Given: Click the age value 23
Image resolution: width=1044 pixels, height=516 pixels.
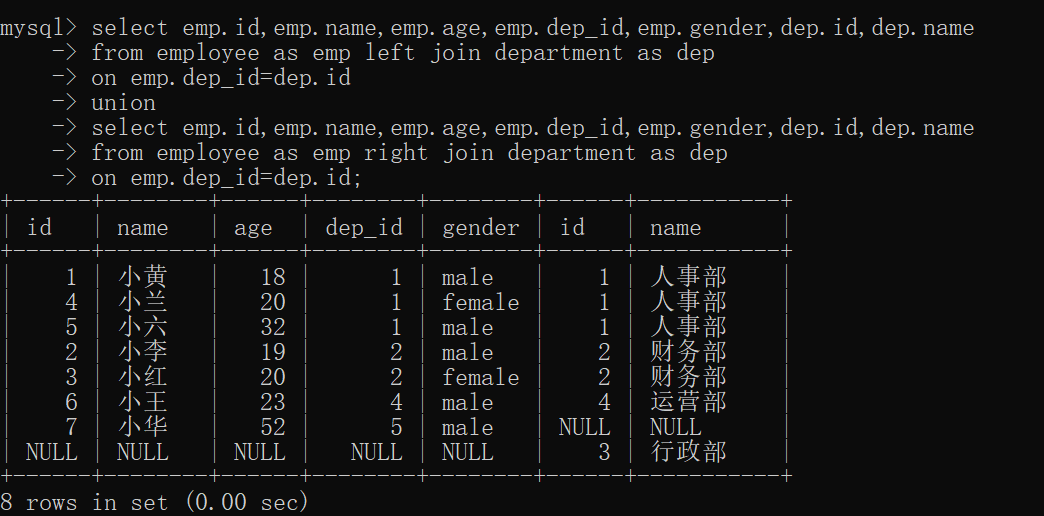Looking at the screenshot, I should [x=273, y=402].
